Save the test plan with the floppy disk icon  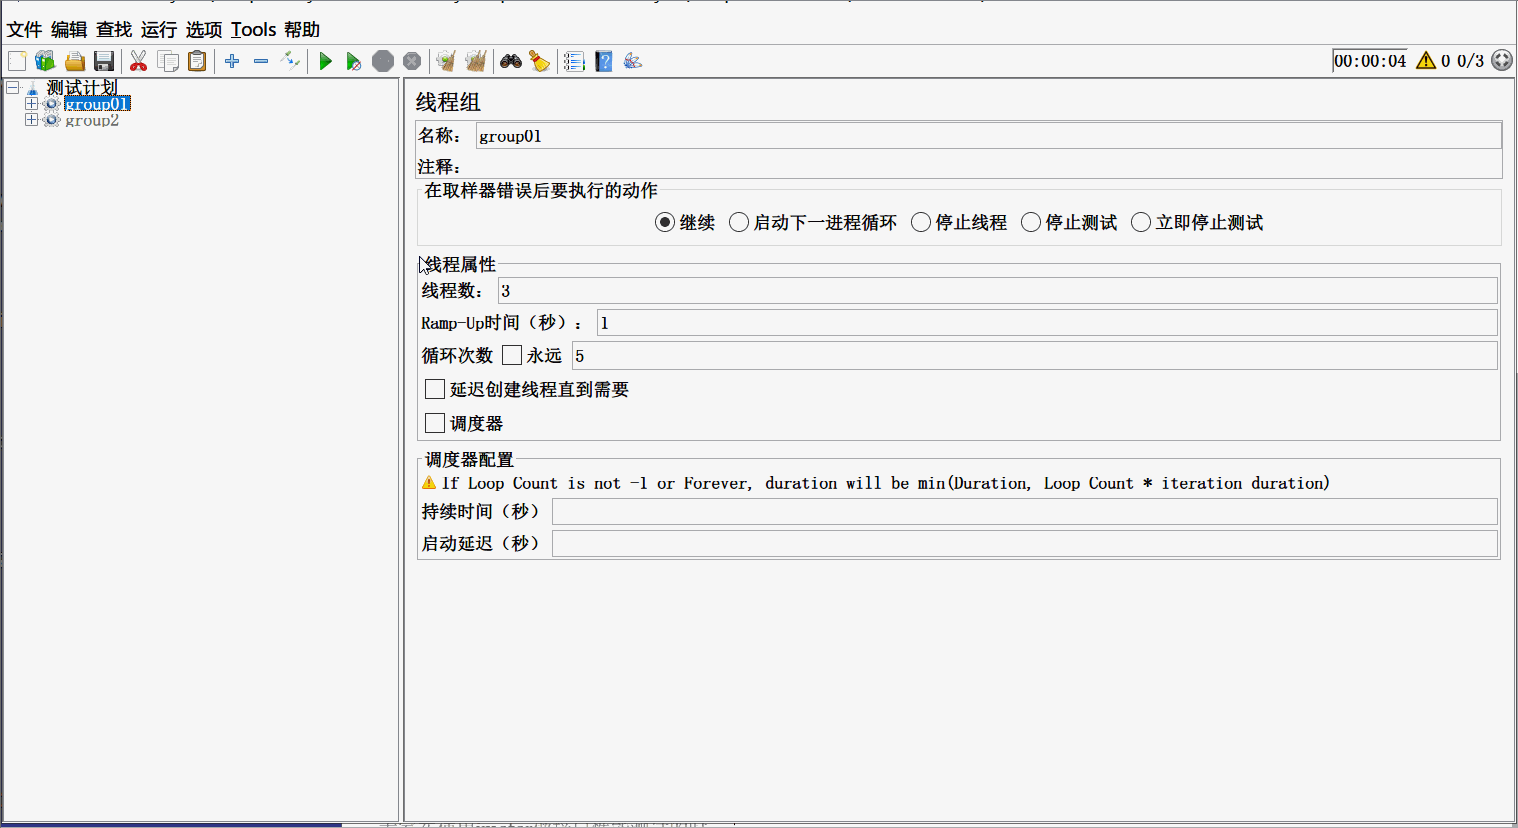pos(103,61)
